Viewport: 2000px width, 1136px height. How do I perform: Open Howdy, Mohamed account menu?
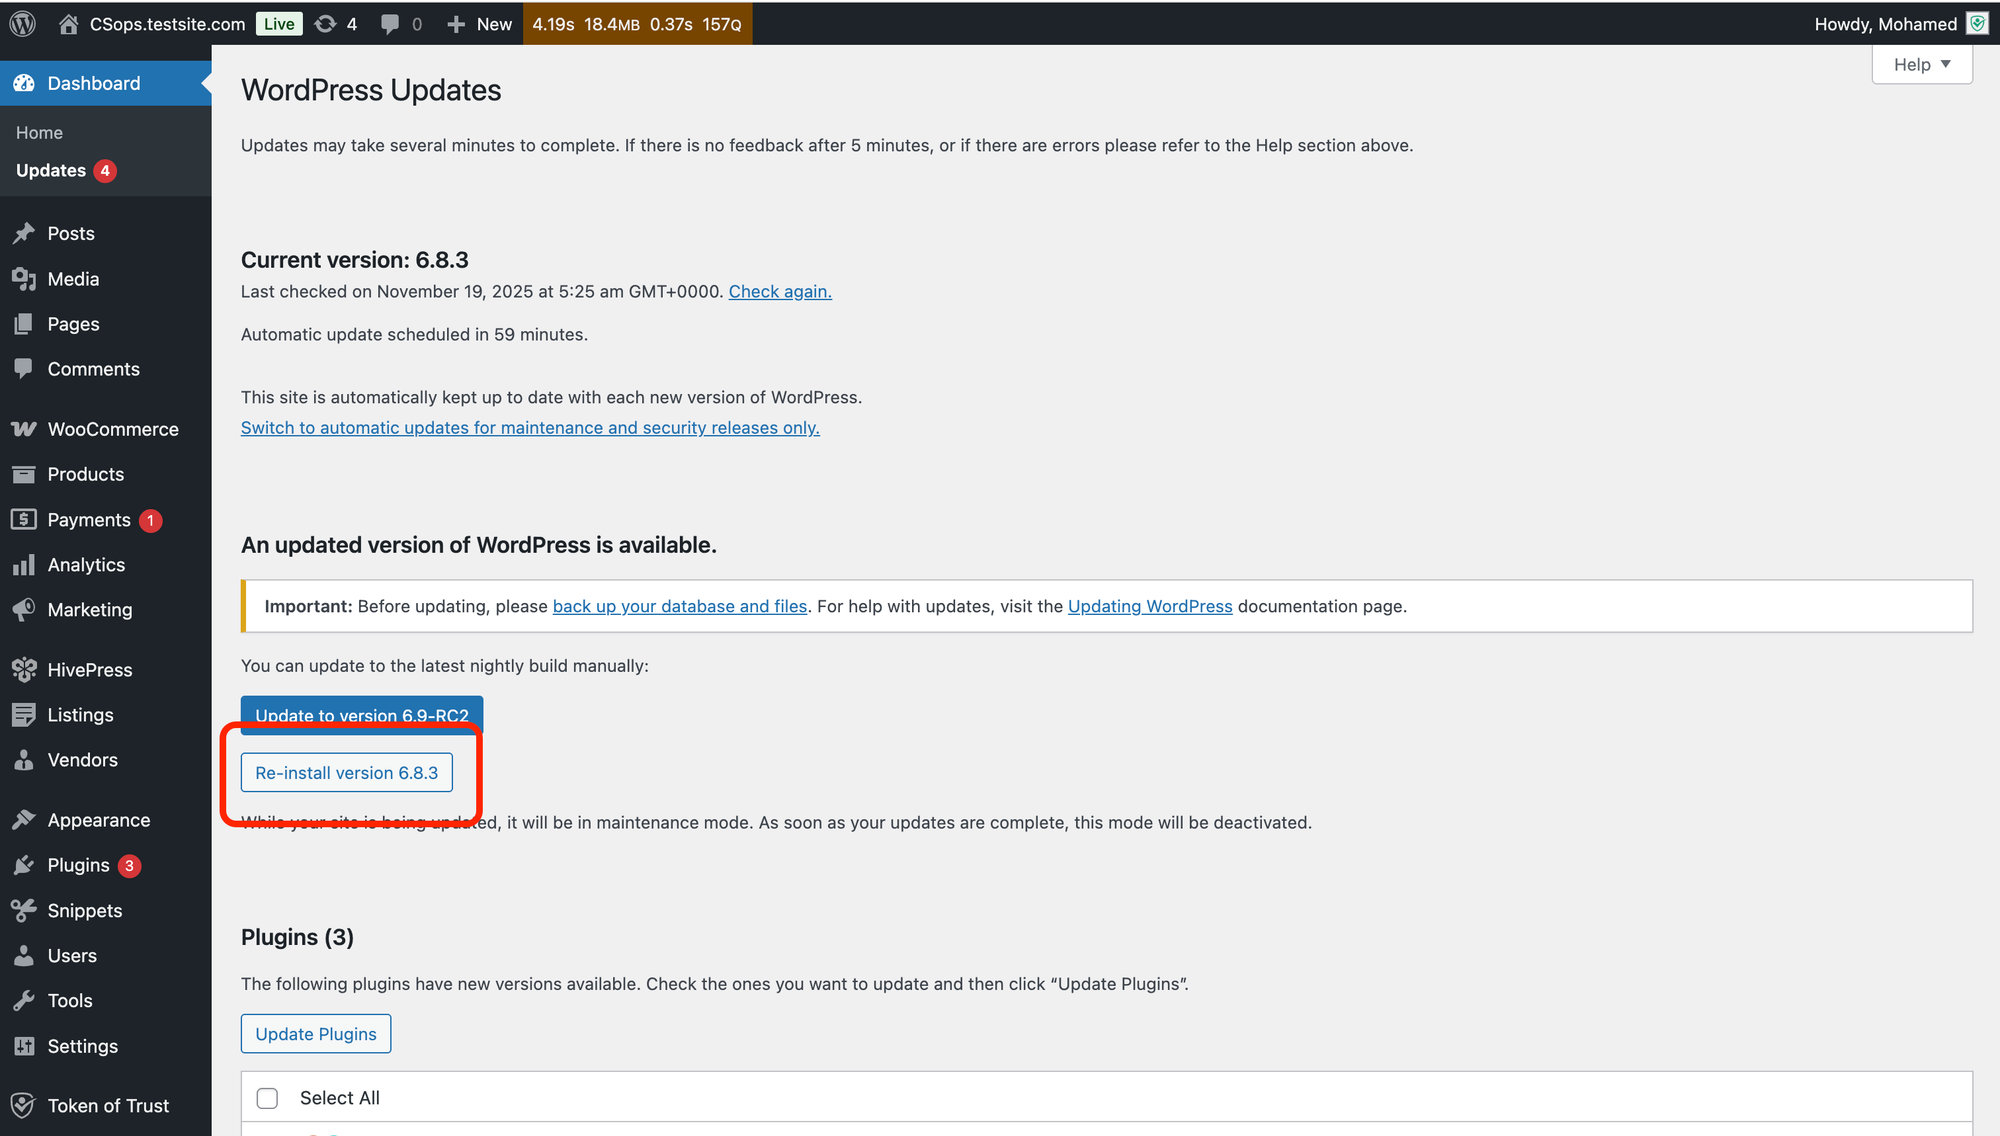(x=1885, y=24)
